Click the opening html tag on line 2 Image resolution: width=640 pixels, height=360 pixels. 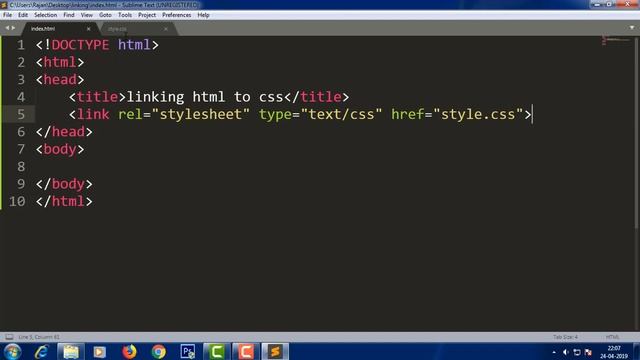60,62
